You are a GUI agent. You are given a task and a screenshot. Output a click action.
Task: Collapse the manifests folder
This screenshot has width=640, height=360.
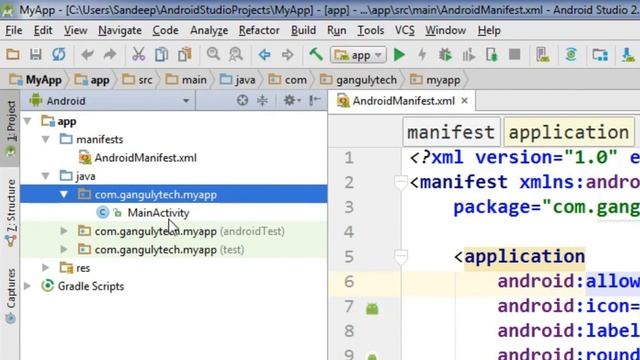tap(46, 140)
